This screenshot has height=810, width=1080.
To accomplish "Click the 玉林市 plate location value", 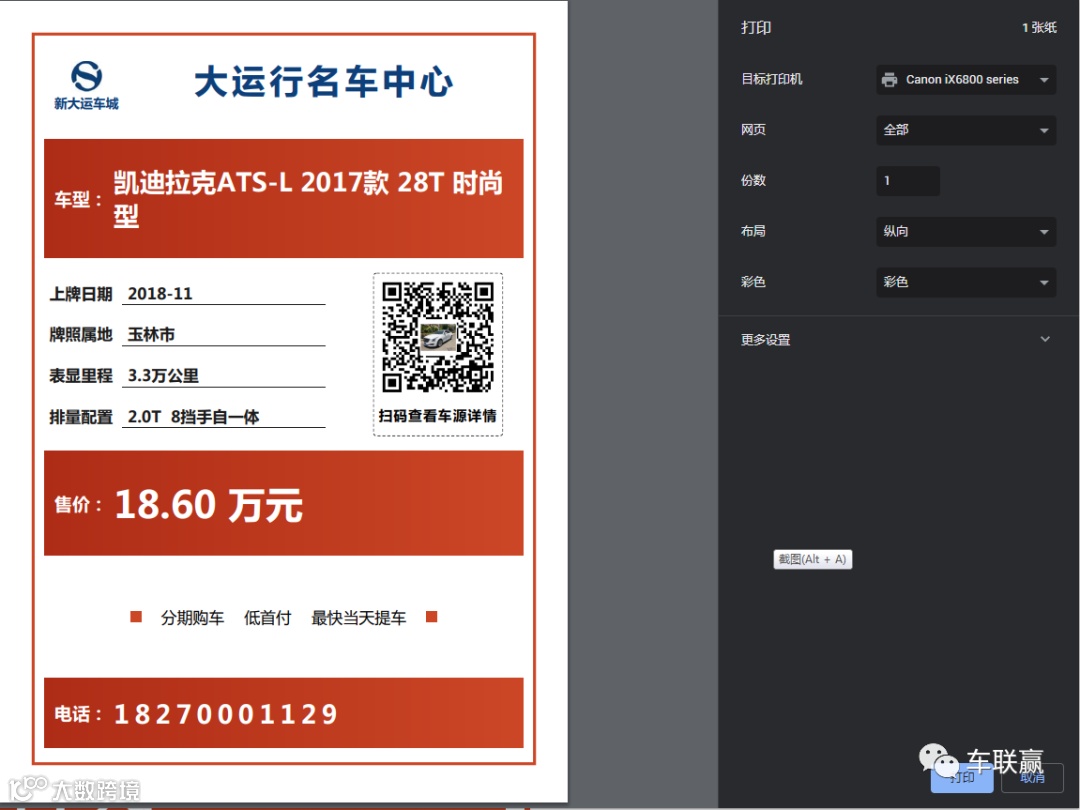I will click(x=151, y=335).
